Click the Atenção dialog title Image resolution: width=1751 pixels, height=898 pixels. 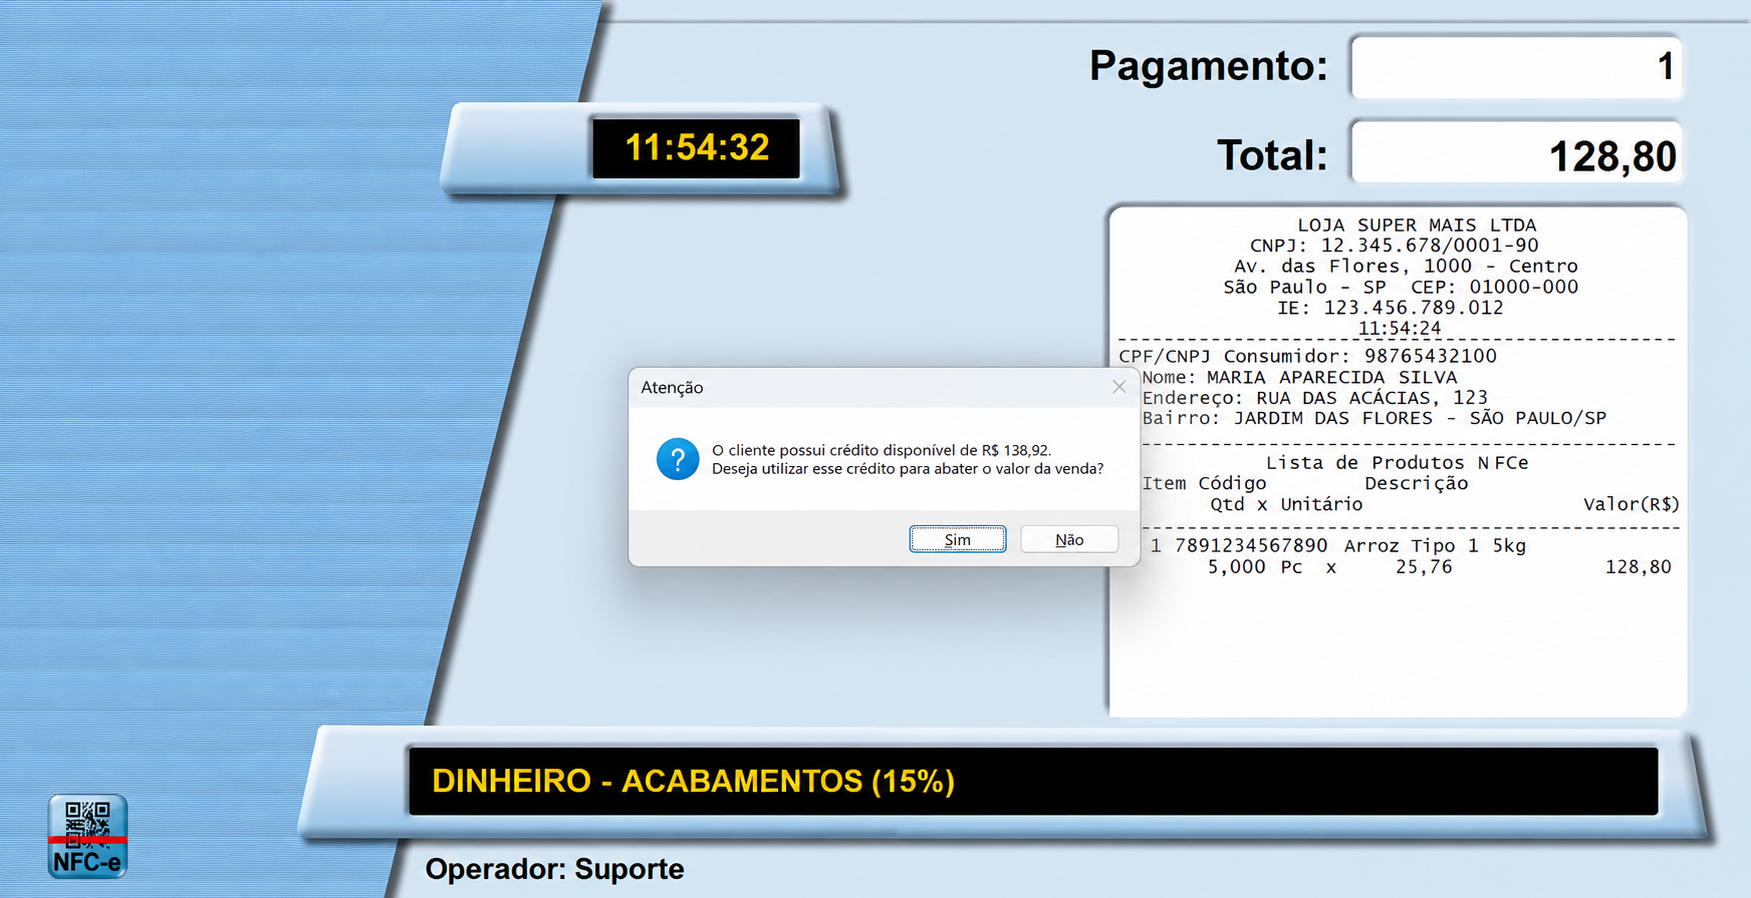click(672, 388)
